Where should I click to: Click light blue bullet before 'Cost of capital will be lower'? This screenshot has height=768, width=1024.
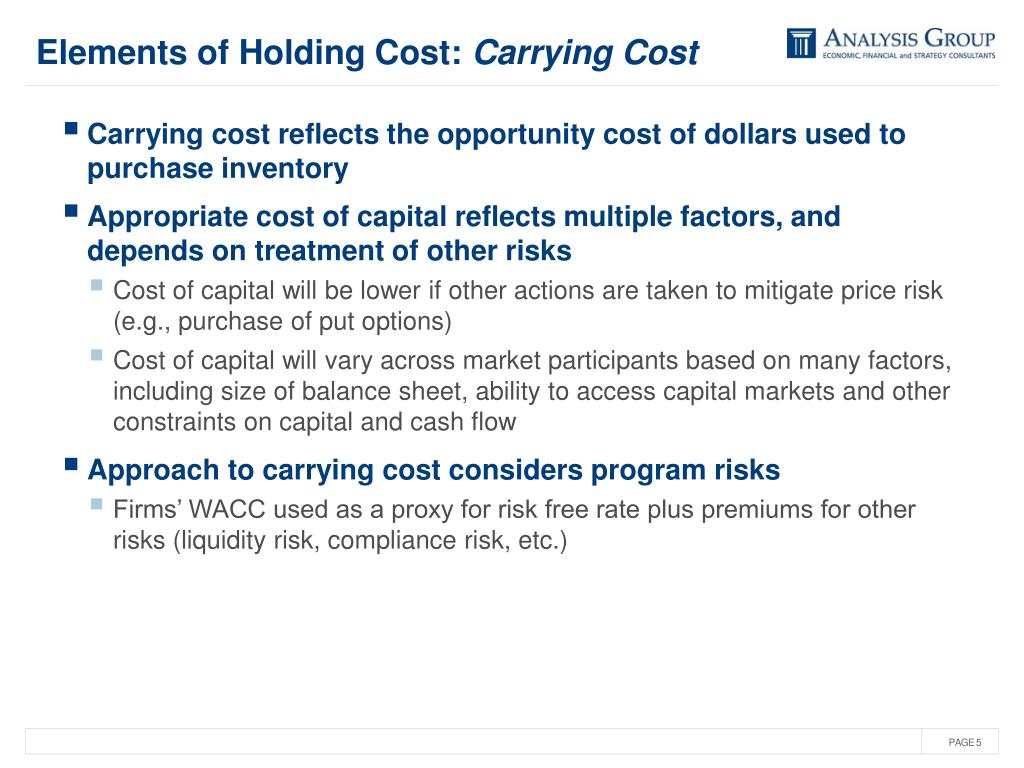click(x=97, y=285)
